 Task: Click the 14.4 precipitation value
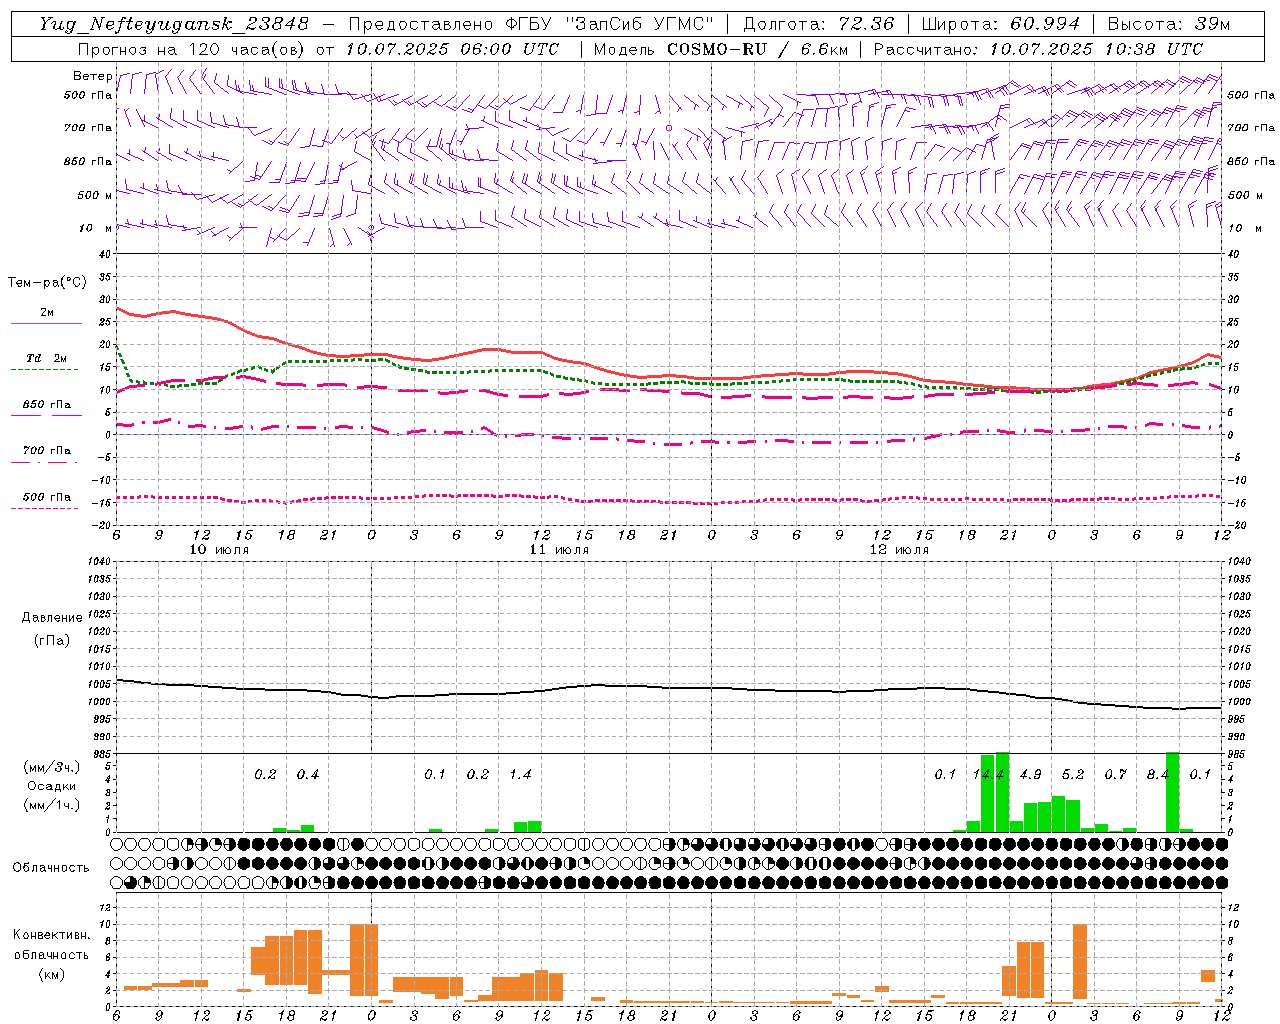[x=988, y=775]
